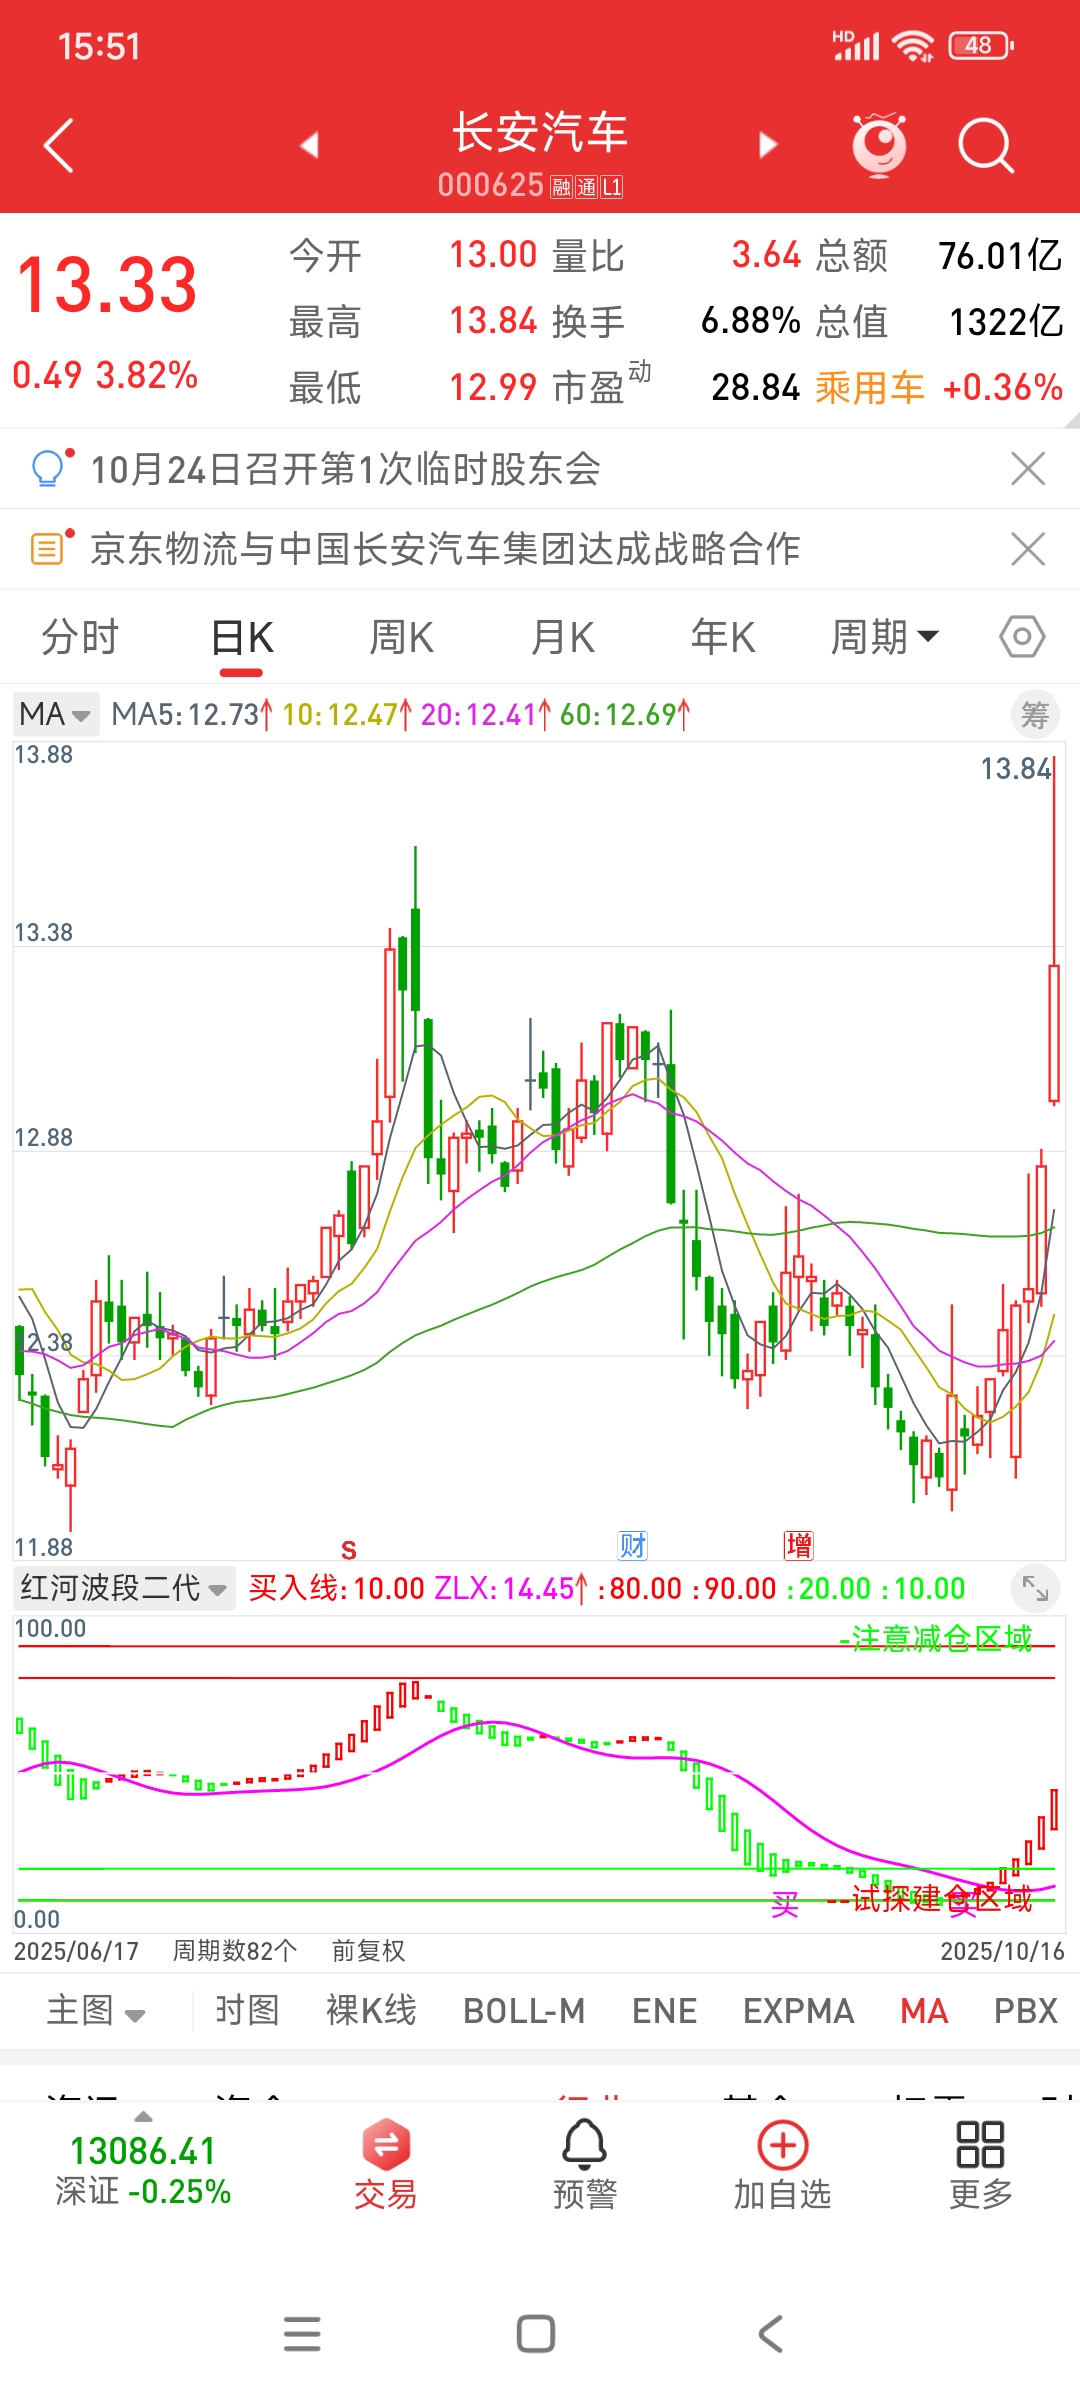
Task: Open the 周期 period dropdown
Action: (885, 637)
